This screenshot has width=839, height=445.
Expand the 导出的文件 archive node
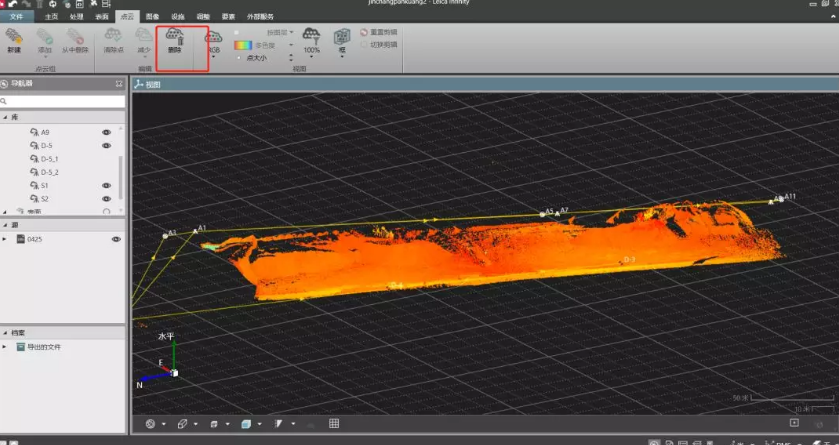6,346
